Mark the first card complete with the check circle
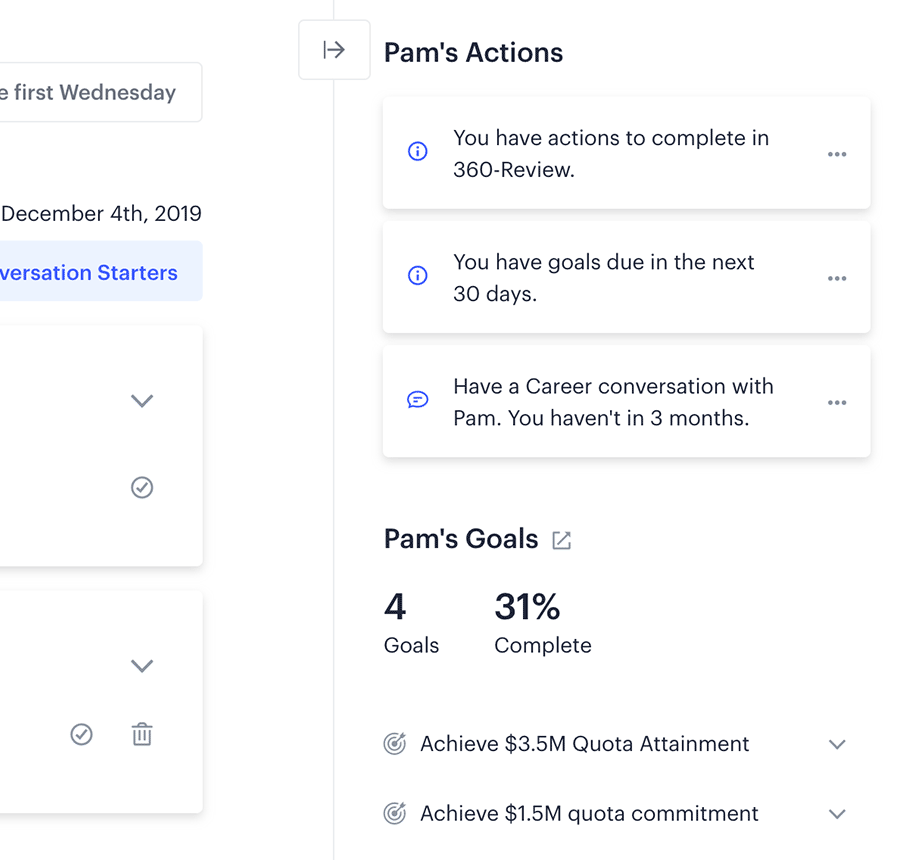900x860 pixels. (142, 487)
